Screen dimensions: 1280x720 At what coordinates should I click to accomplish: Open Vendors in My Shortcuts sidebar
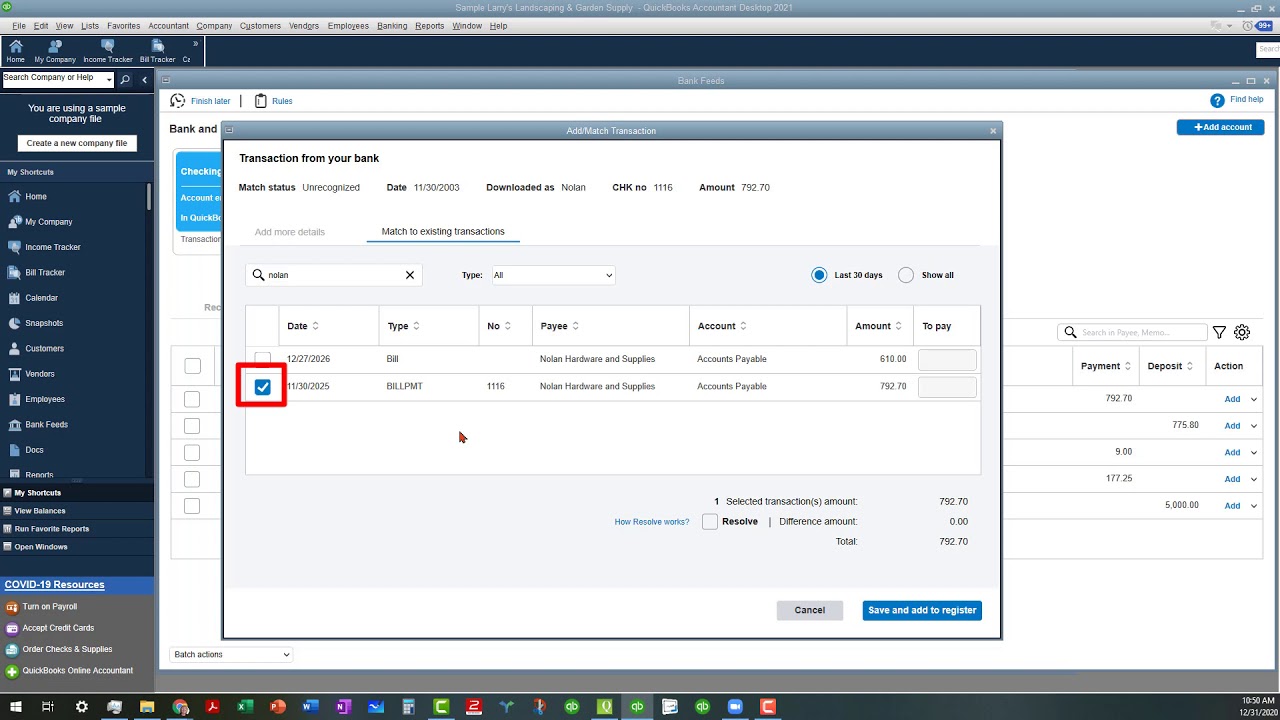click(40, 374)
